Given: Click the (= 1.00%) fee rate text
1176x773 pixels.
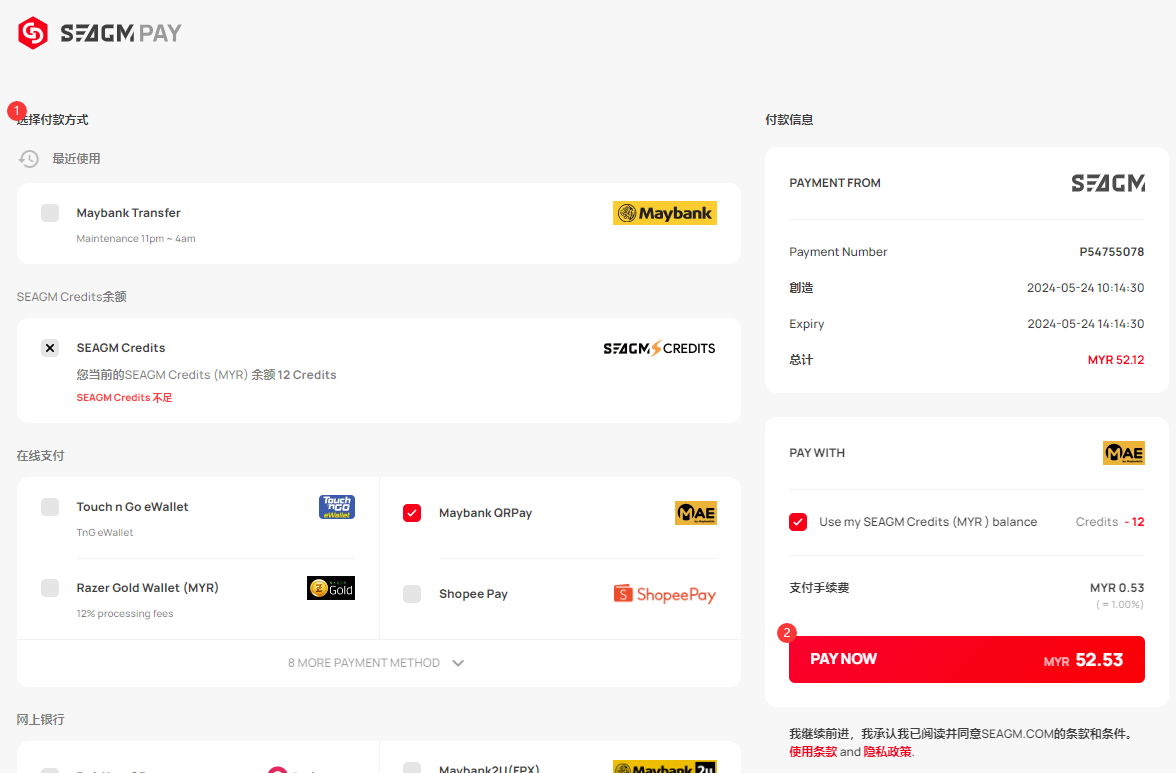Looking at the screenshot, I should tap(1120, 604).
